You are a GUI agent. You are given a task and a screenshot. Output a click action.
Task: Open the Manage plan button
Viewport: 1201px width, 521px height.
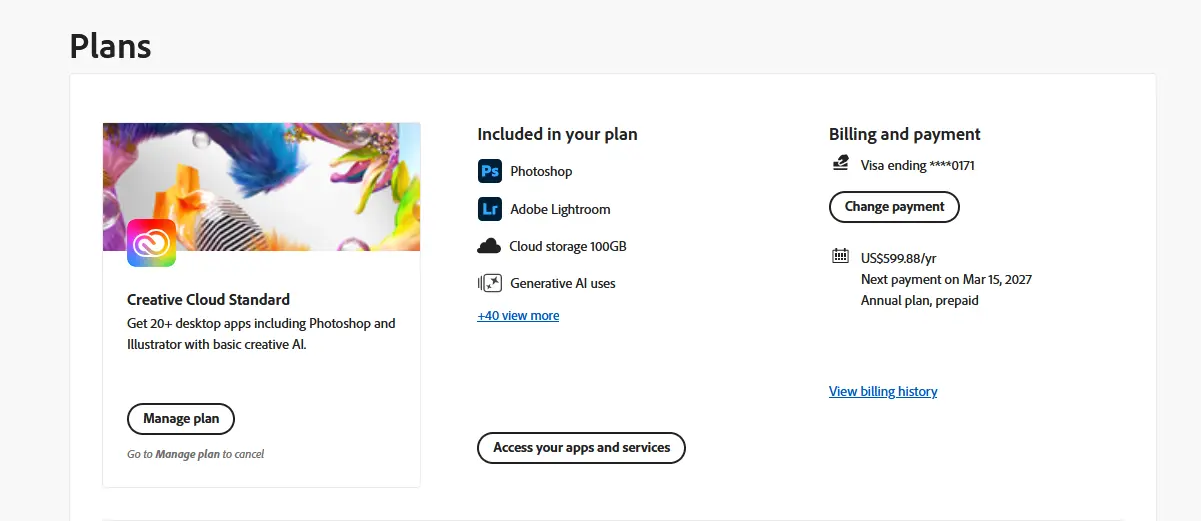click(181, 419)
